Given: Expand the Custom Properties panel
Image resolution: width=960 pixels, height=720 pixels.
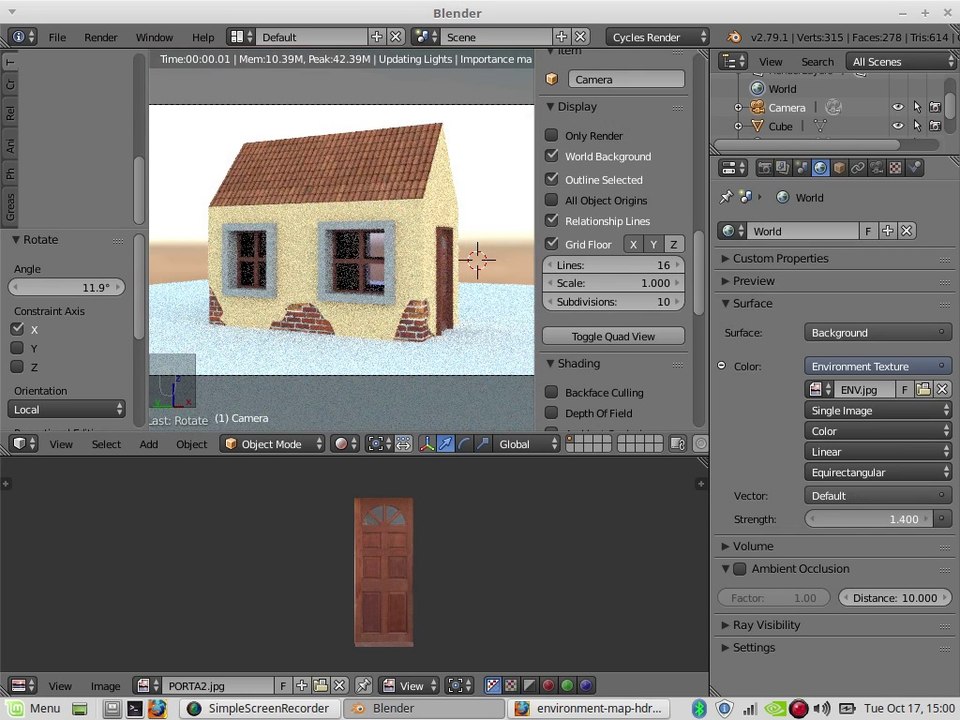Looking at the screenshot, I should 780,258.
